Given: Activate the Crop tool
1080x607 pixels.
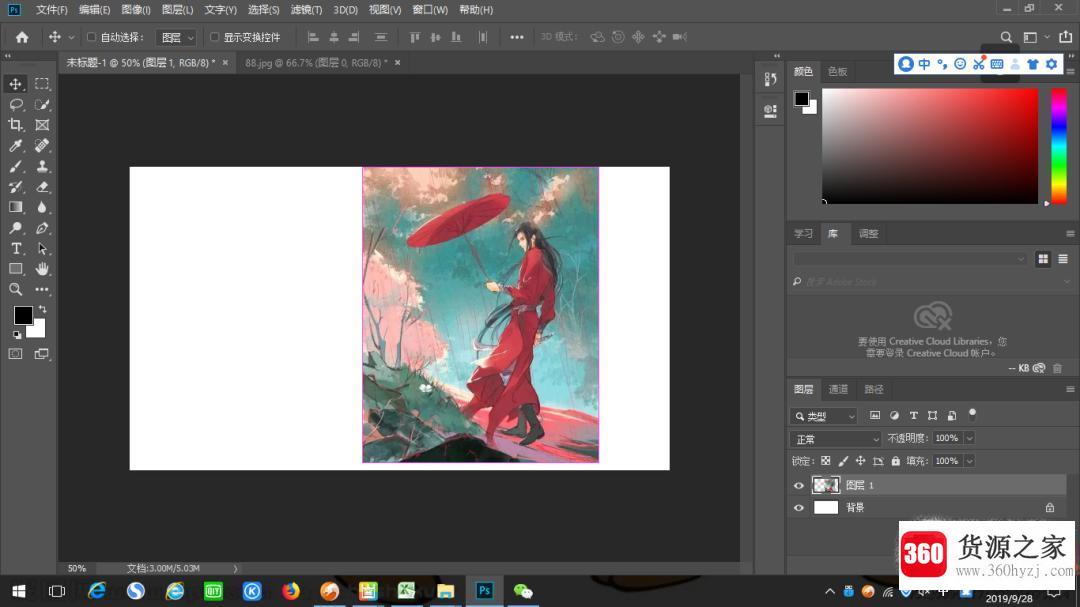Looking at the screenshot, I should pyautogui.click(x=15, y=125).
